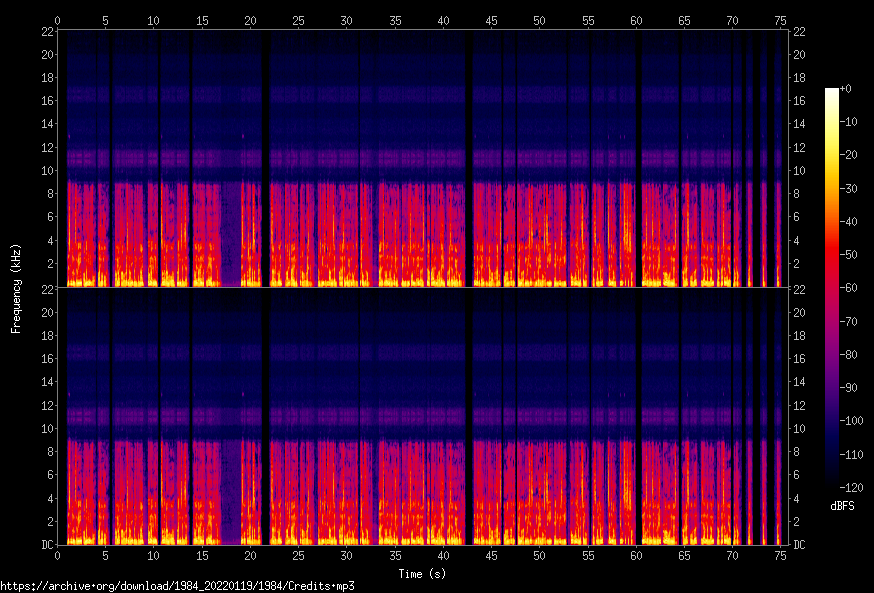Click the 35 tick on the bottom time axis
Viewport: 874px width, 593px height.
coord(395,555)
